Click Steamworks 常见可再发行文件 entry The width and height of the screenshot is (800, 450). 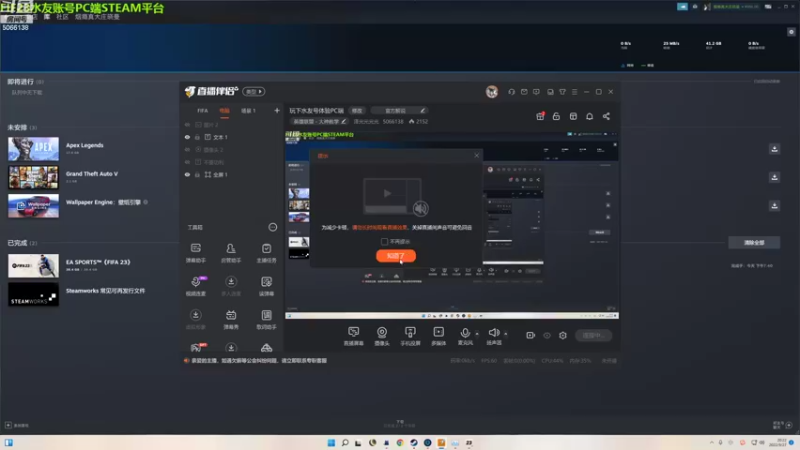coord(105,291)
